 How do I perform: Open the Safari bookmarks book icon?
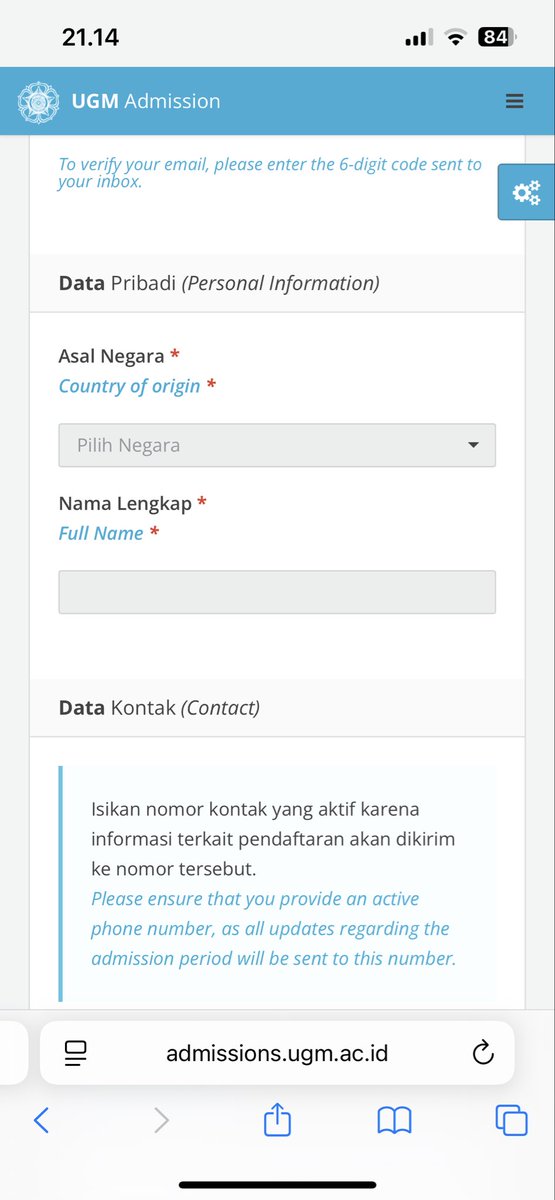pos(394,1121)
